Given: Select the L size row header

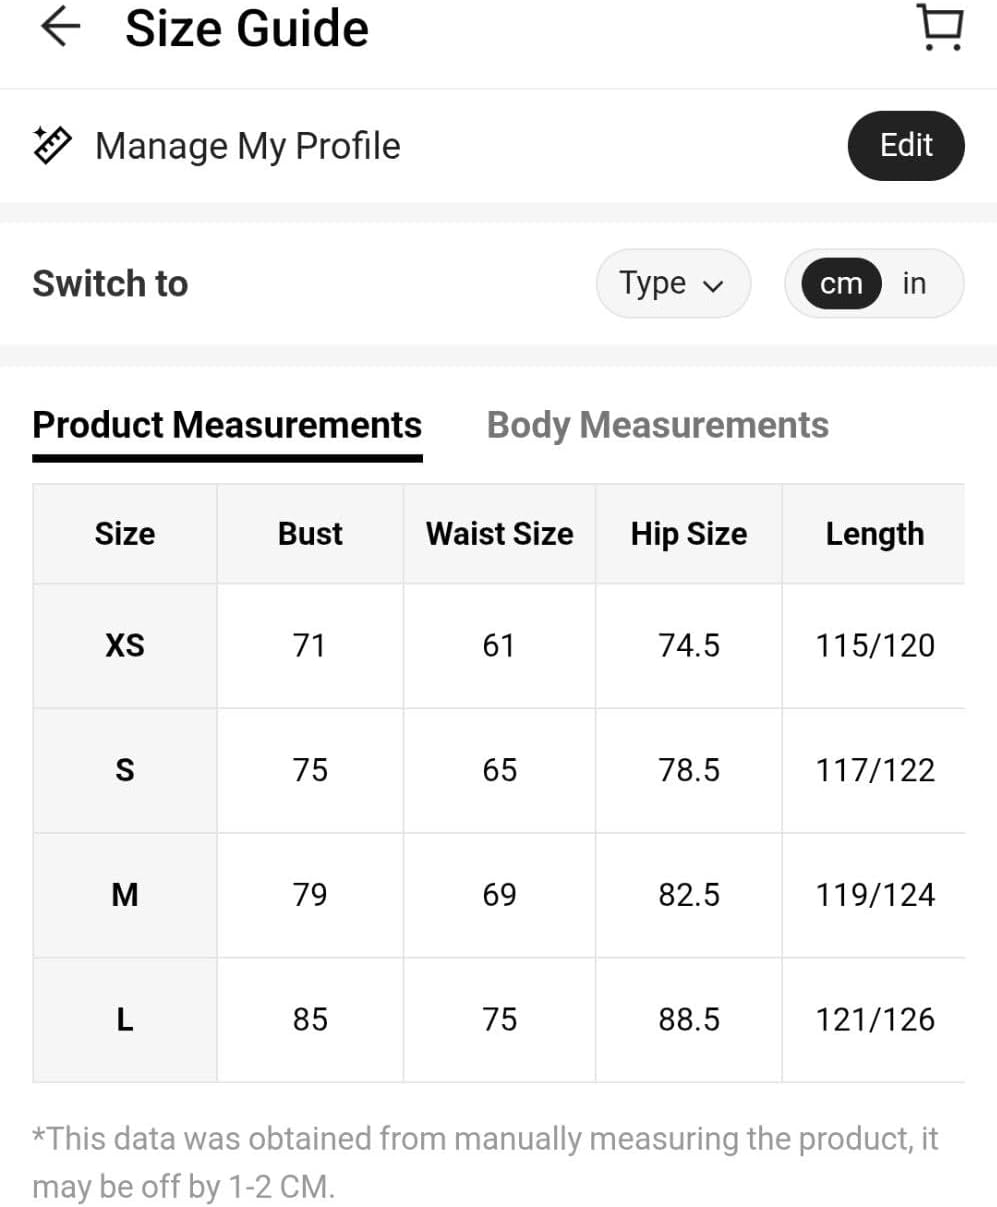Looking at the screenshot, I should (x=125, y=1020).
